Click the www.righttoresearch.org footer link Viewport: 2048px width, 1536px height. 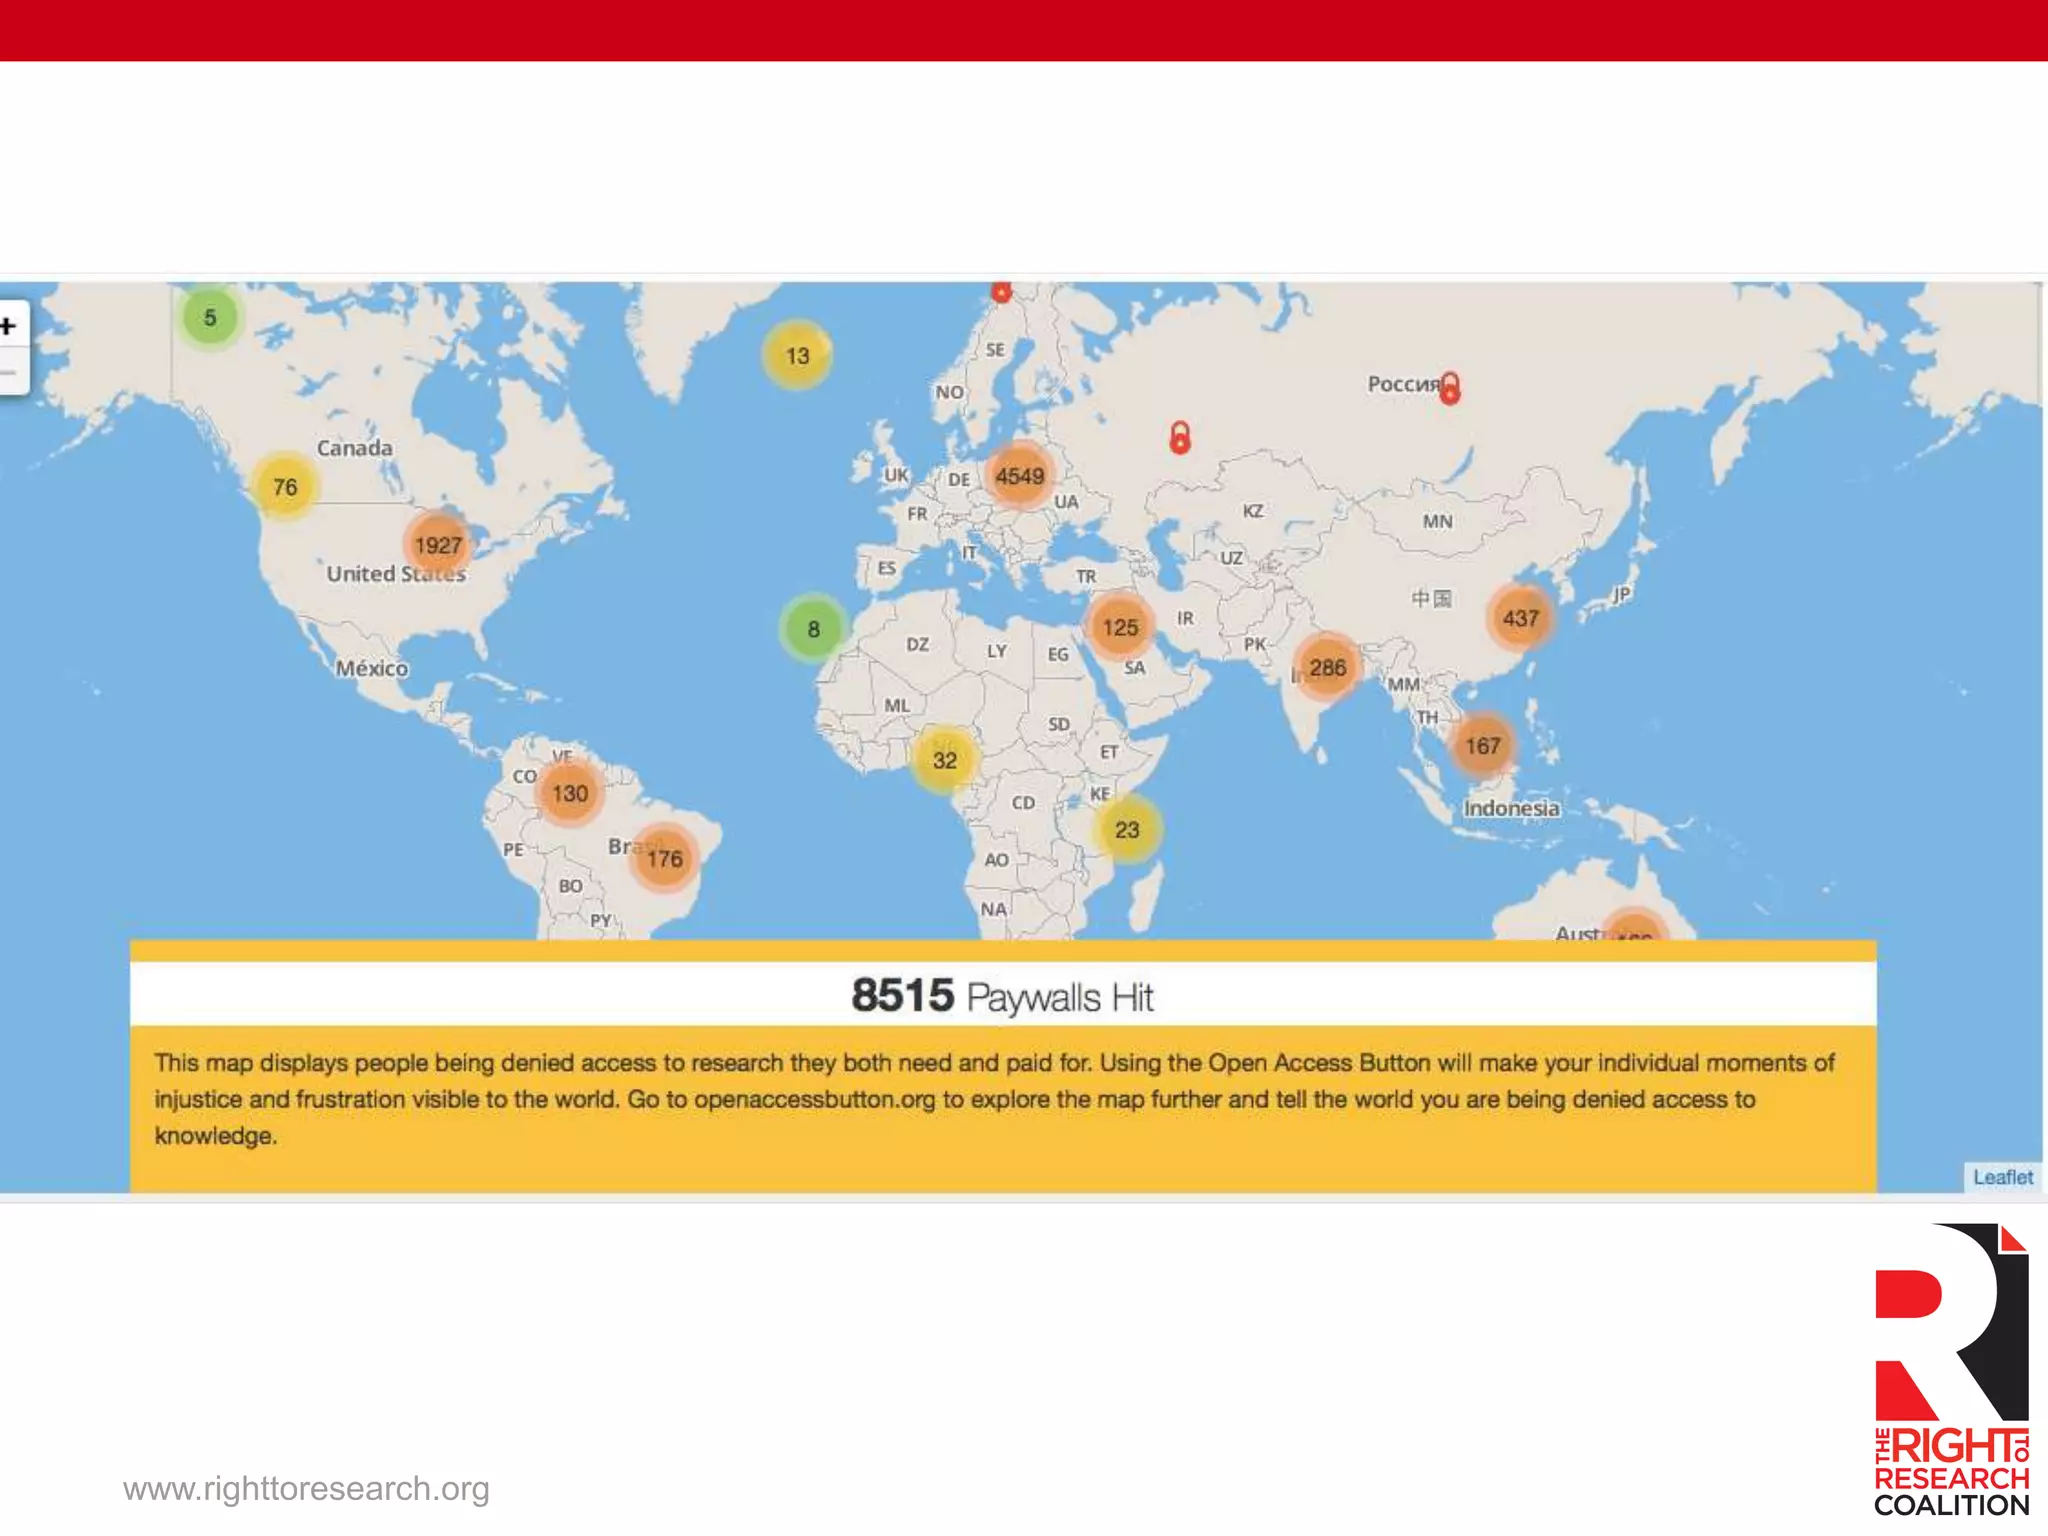(306, 1488)
